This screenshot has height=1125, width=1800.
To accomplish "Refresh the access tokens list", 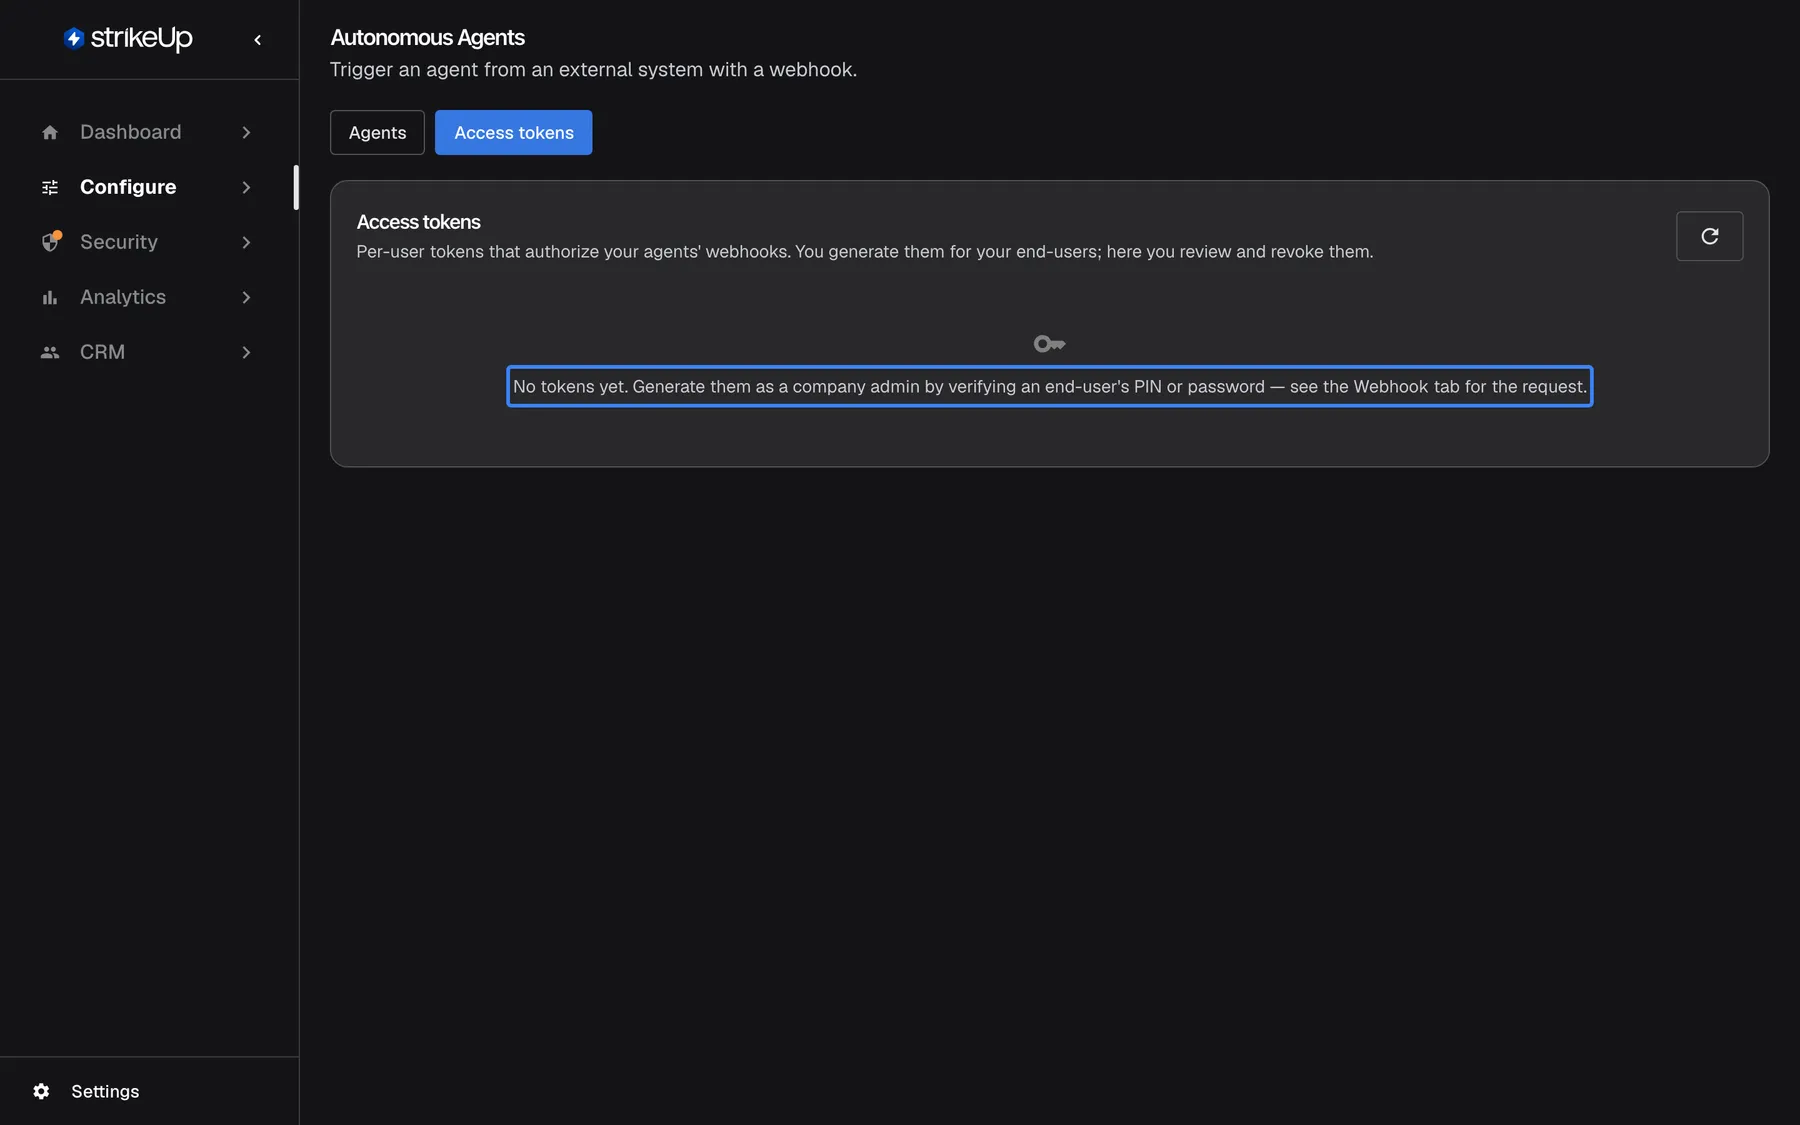I will tap(1710, 236).
